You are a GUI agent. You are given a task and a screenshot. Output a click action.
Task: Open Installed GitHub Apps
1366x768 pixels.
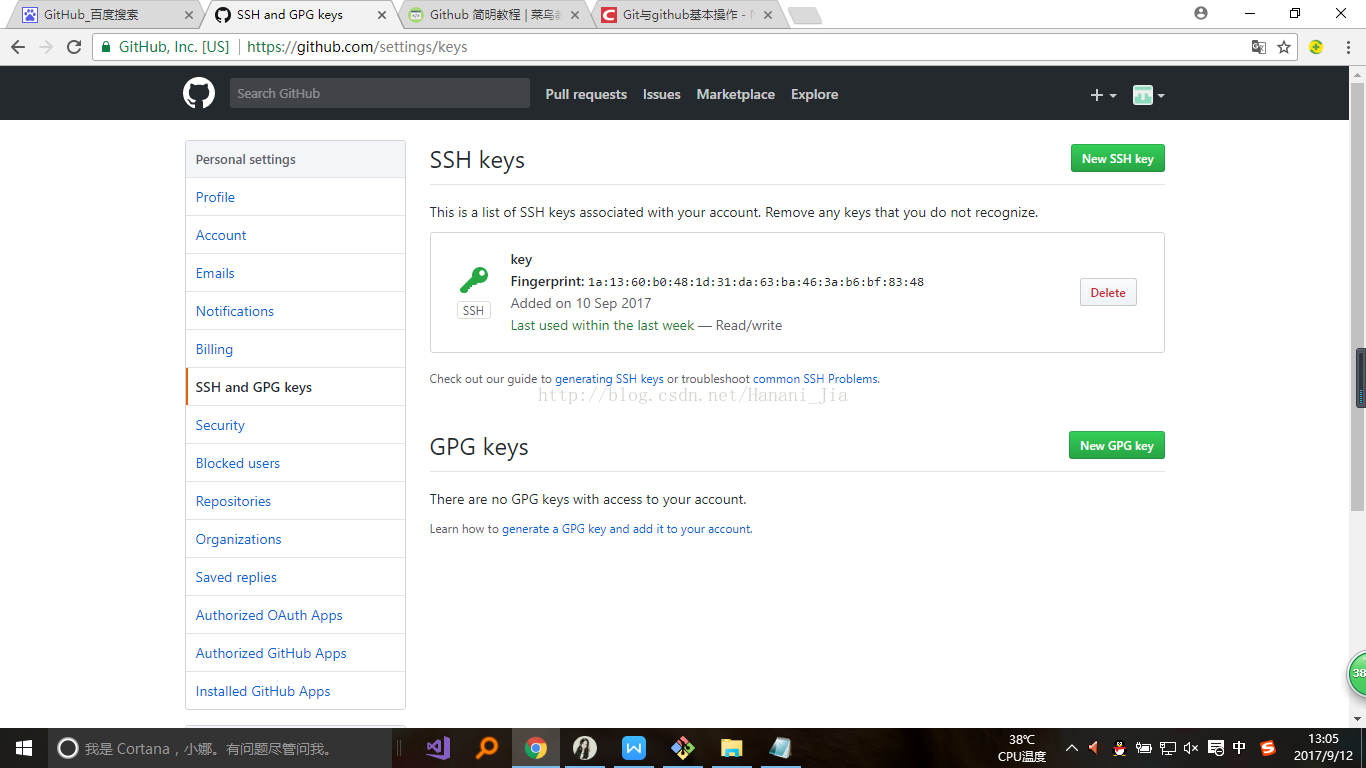pyautogui.click(x=295, y=691)
